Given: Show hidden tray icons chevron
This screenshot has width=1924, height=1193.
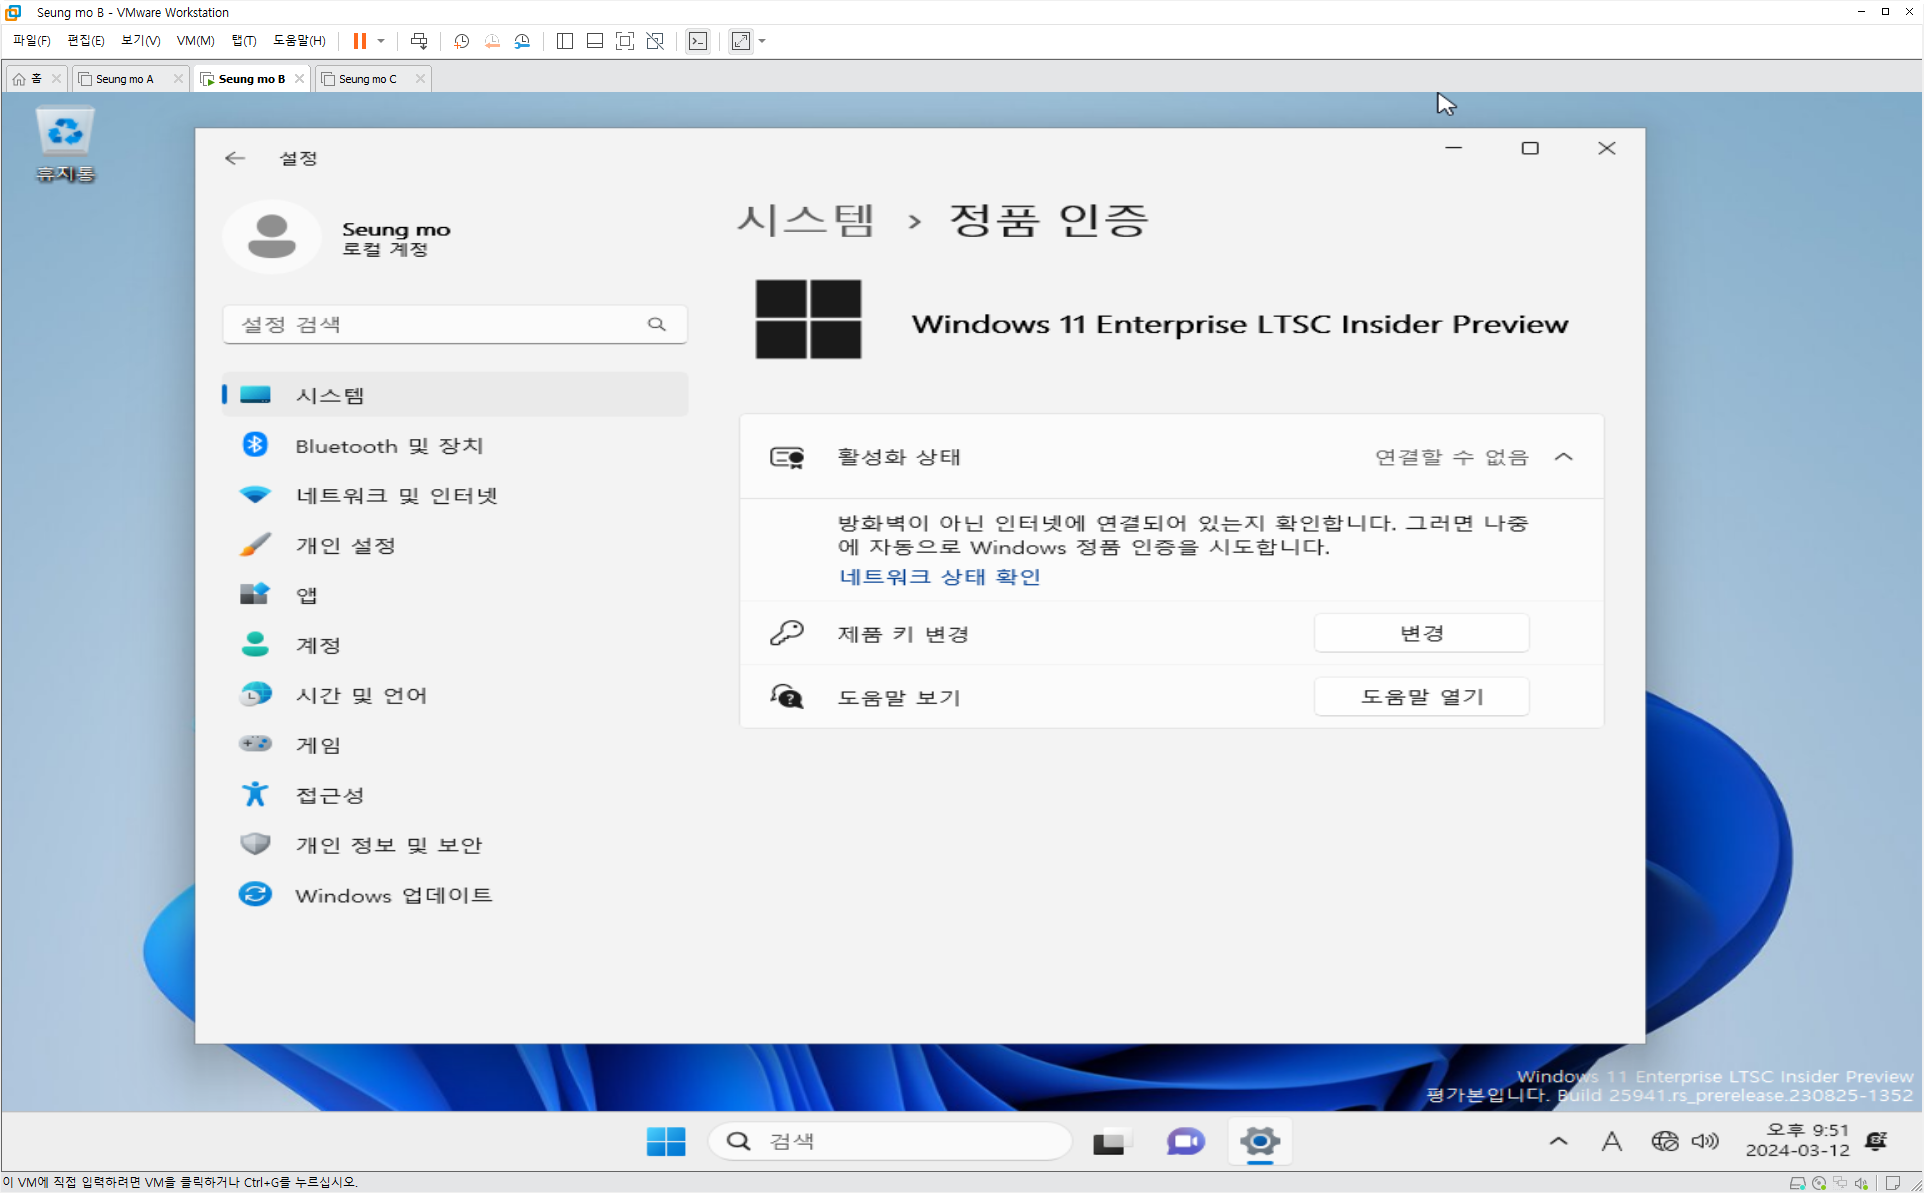Looking at the screenshot, I should point(1558,1141).
